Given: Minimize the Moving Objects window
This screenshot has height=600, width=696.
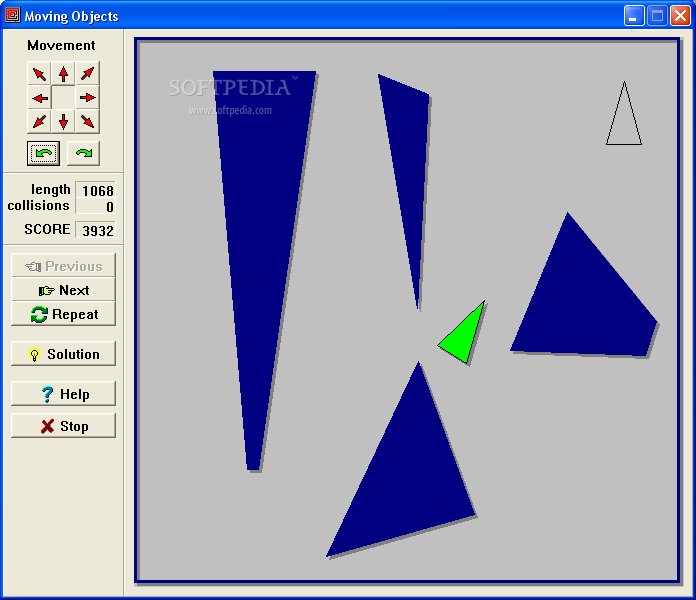Looking at the screenshot, I should click(634, 16).
